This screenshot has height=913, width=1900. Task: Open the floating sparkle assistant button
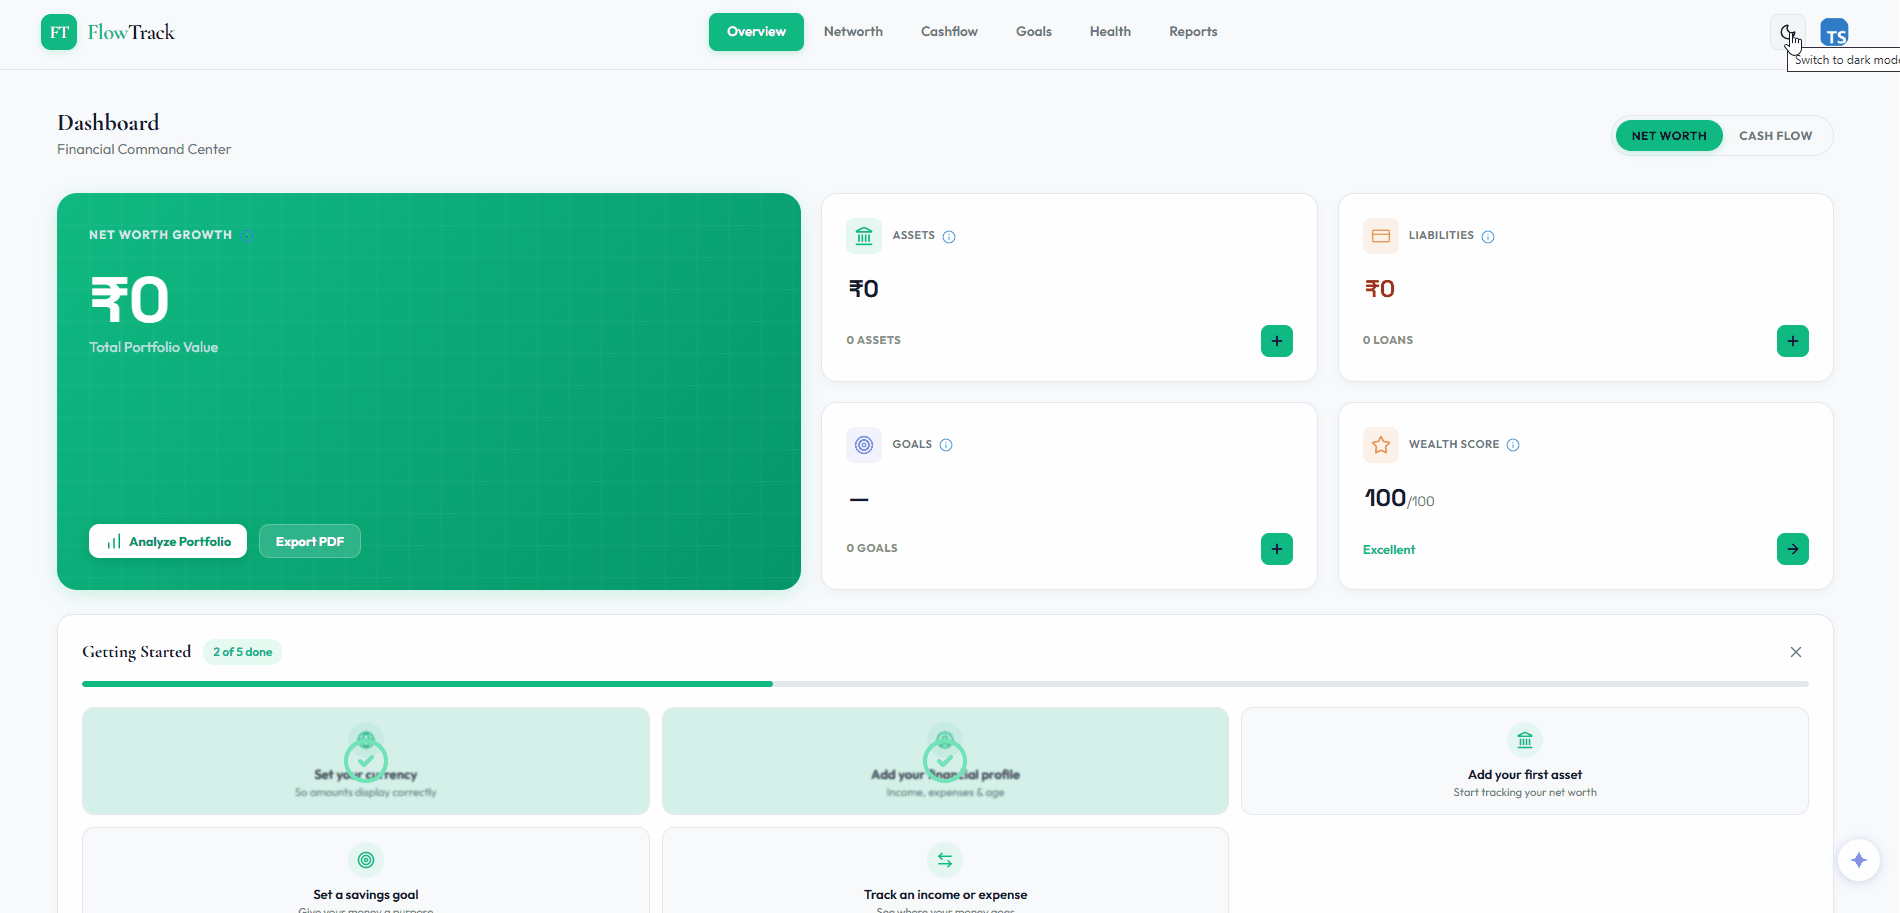[1859, 860]
